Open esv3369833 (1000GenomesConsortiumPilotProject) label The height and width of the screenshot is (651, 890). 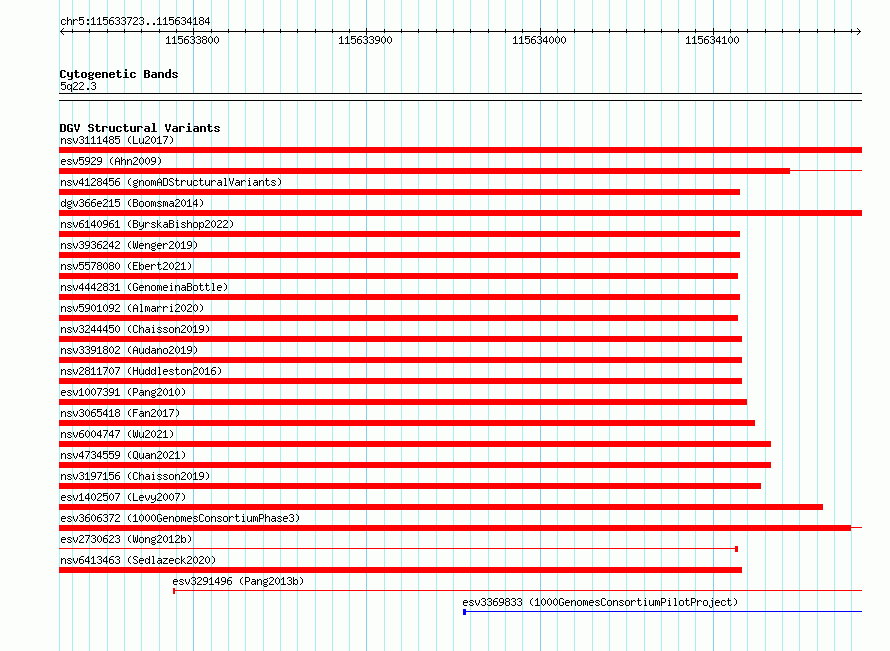(x=600, y=602)
